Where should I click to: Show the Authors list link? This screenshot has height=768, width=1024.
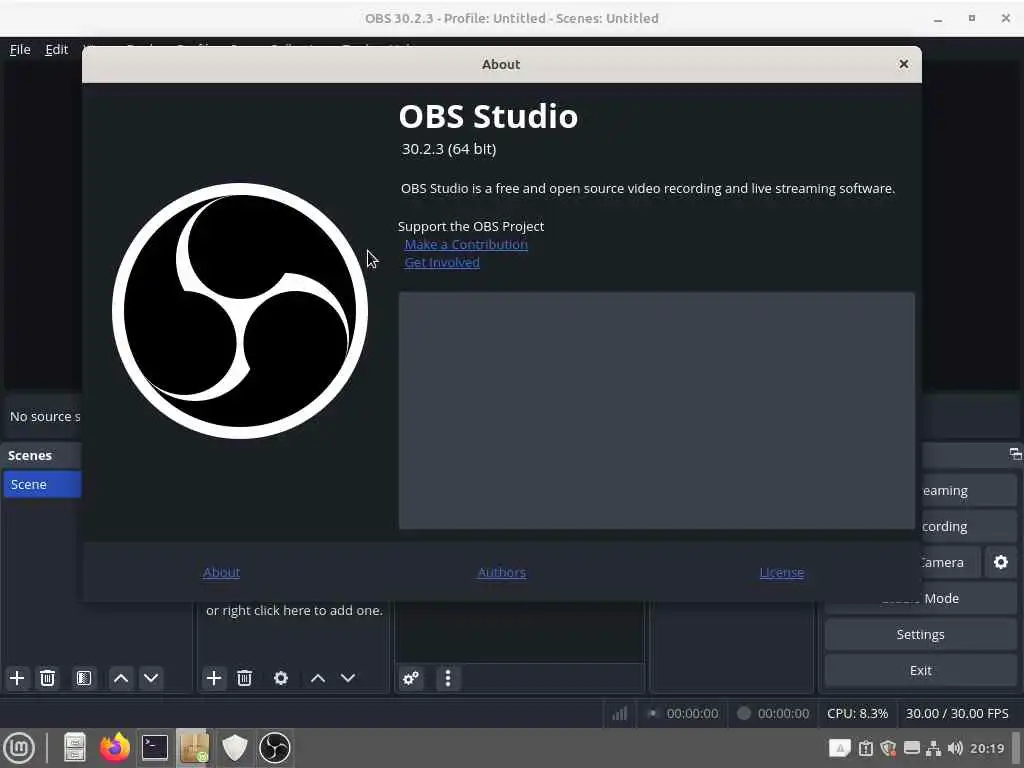tap(502, 573)
